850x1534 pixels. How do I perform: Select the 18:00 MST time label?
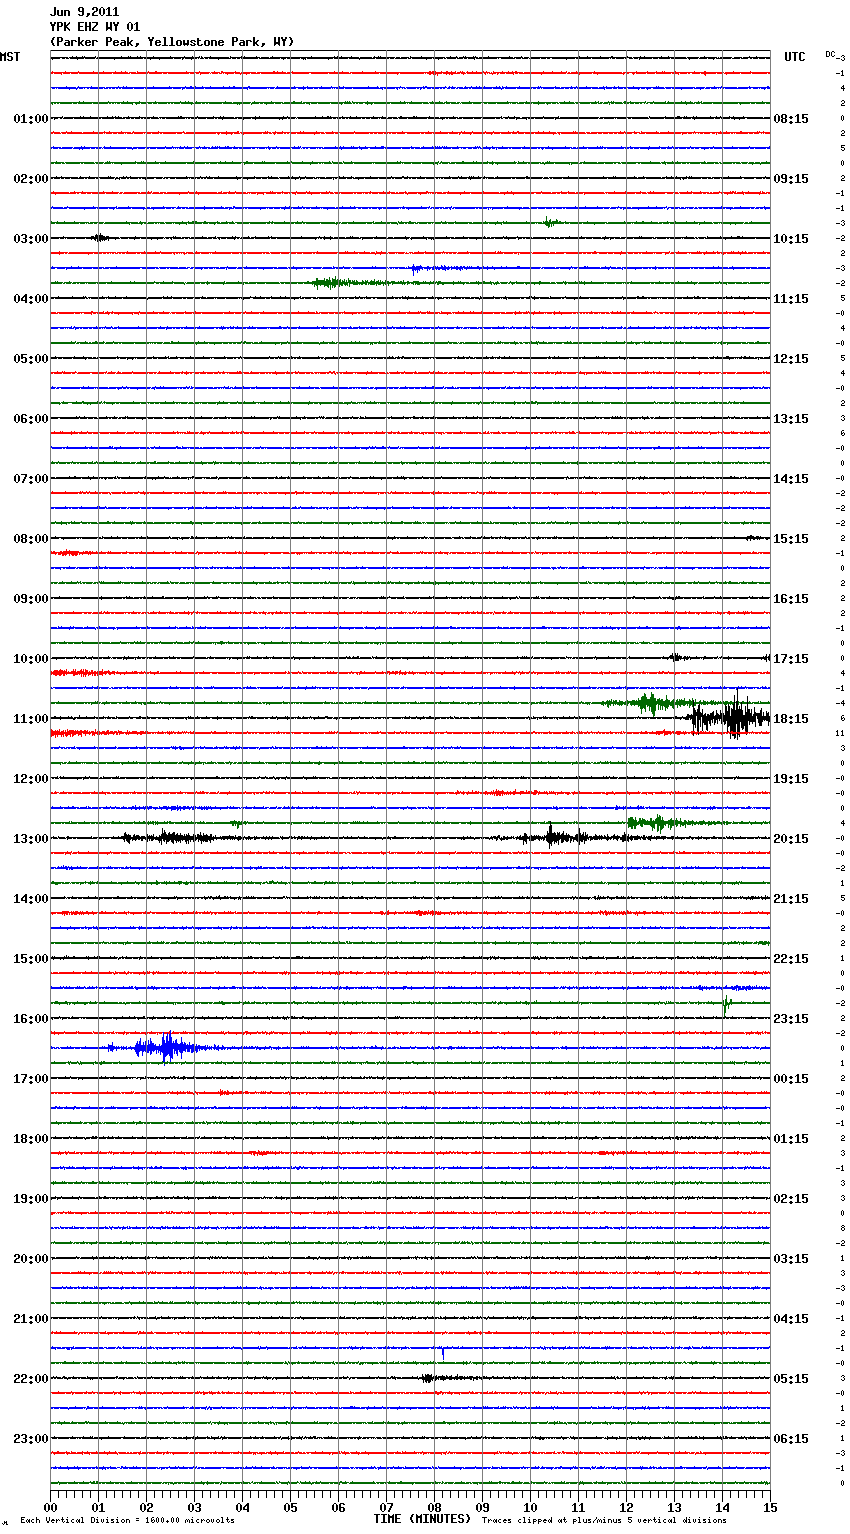tap(31, 1139)
